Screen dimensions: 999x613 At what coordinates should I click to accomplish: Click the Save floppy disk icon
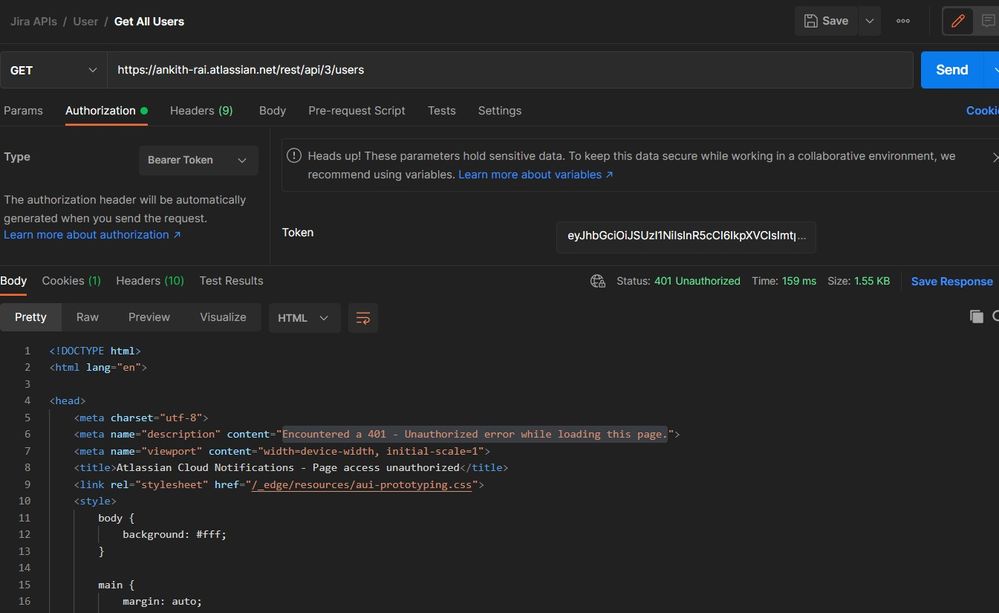[x=810, y=21]
